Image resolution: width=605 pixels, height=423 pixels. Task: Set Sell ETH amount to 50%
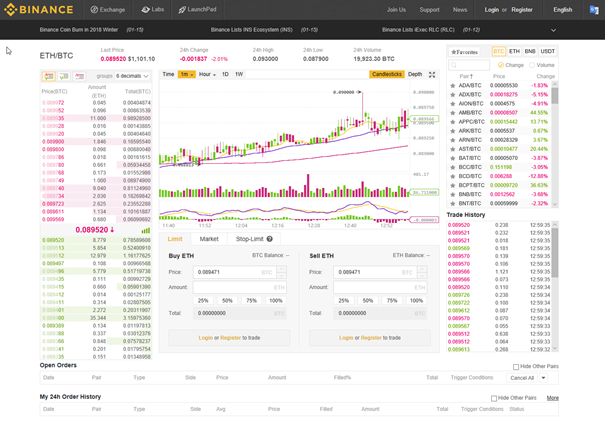point(368,301)
